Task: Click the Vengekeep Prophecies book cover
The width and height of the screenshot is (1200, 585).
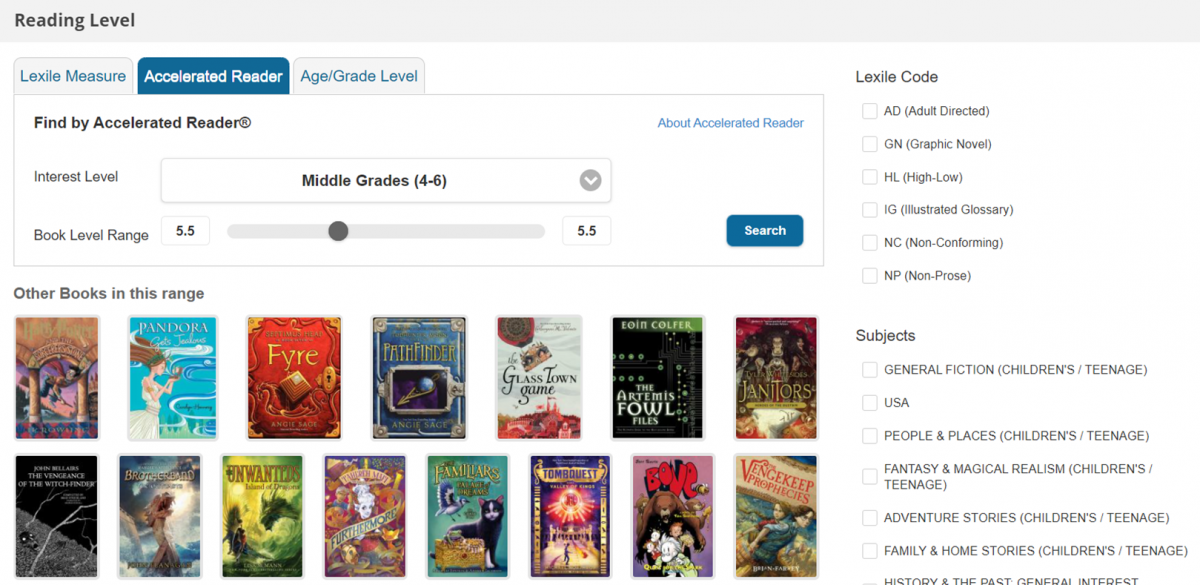Action: click(x=776, y=516)
